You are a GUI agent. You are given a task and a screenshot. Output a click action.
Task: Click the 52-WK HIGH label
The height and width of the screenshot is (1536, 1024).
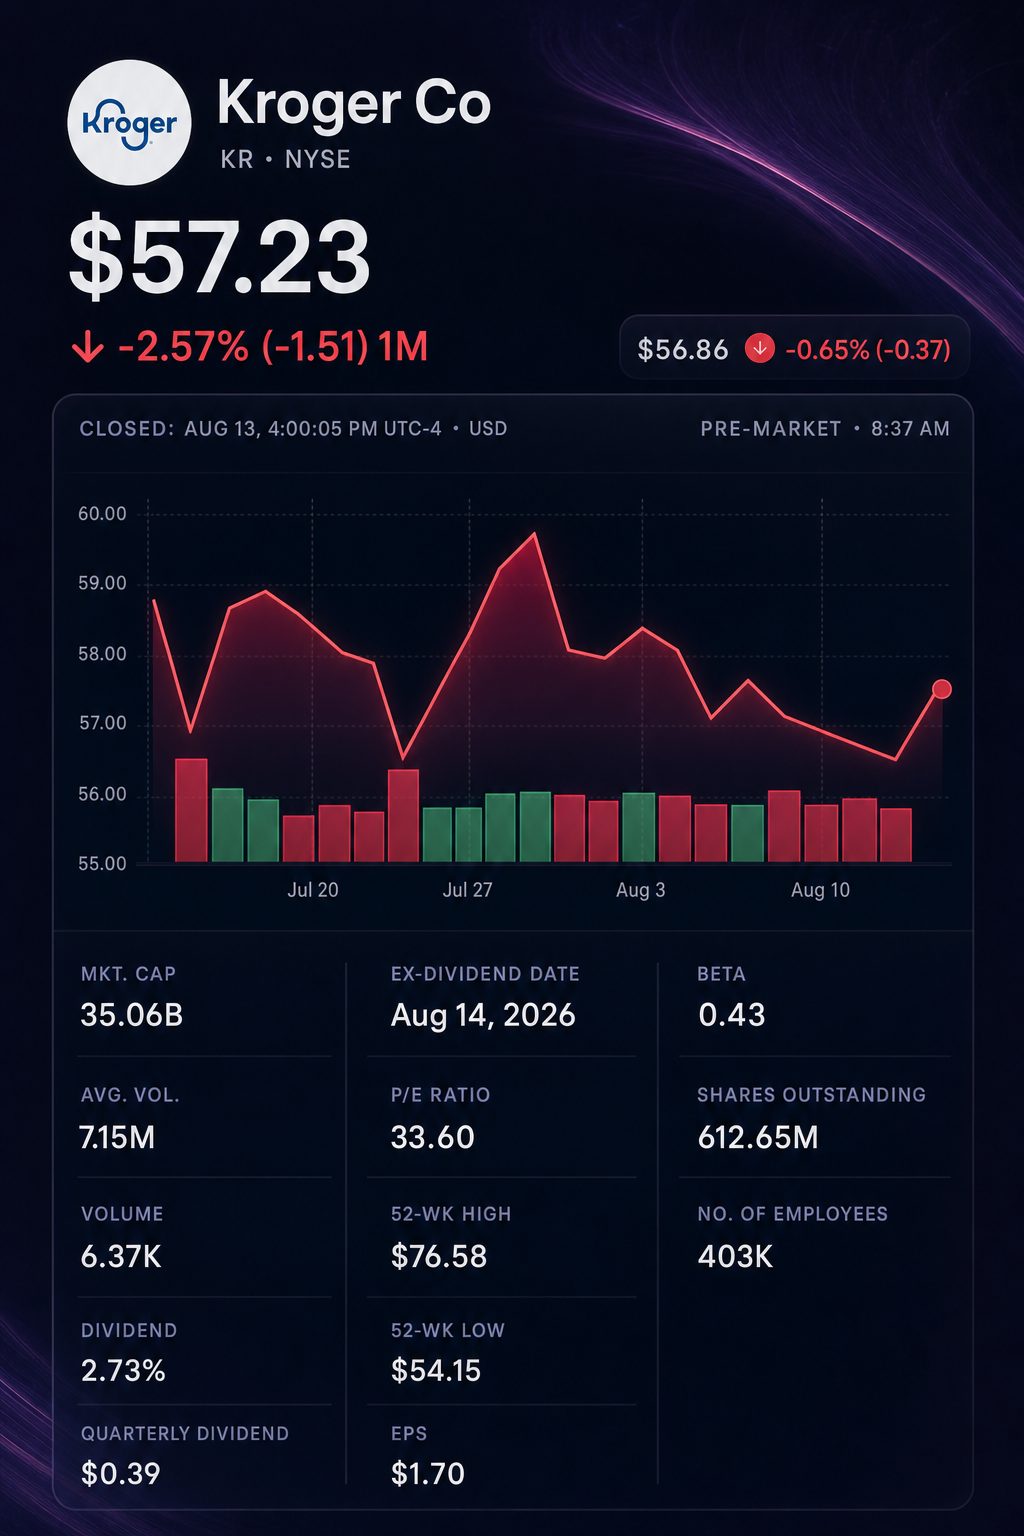(x=451, y=1214)
